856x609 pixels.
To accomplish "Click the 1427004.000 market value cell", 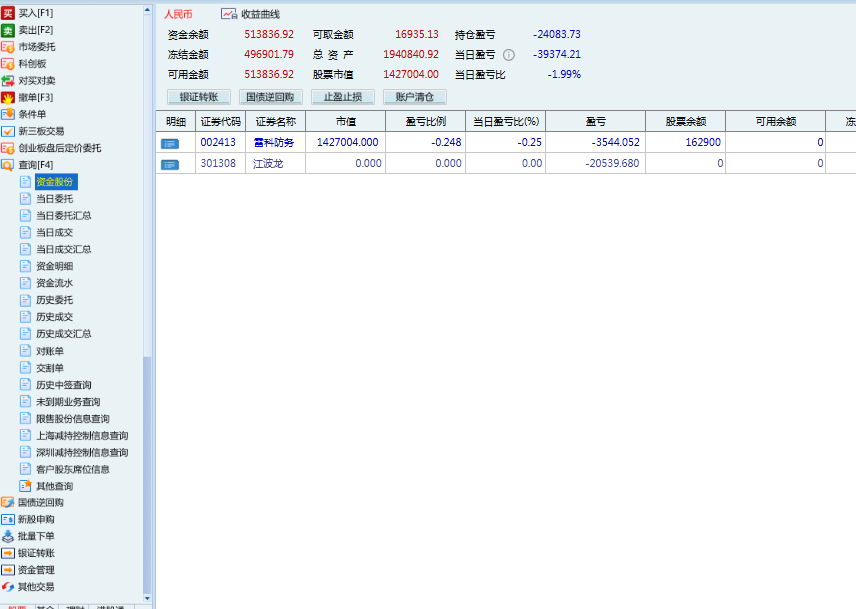I will point(347,142).
